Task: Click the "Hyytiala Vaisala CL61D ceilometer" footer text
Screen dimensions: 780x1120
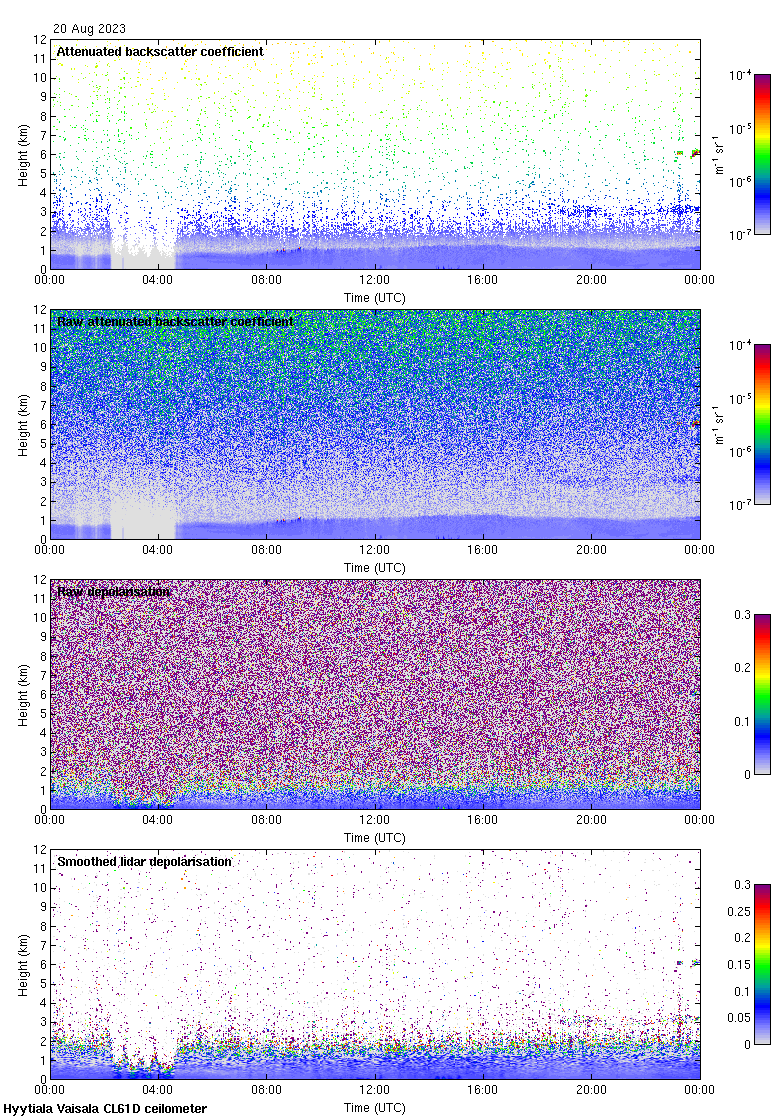Action: tap(105, 1109)
